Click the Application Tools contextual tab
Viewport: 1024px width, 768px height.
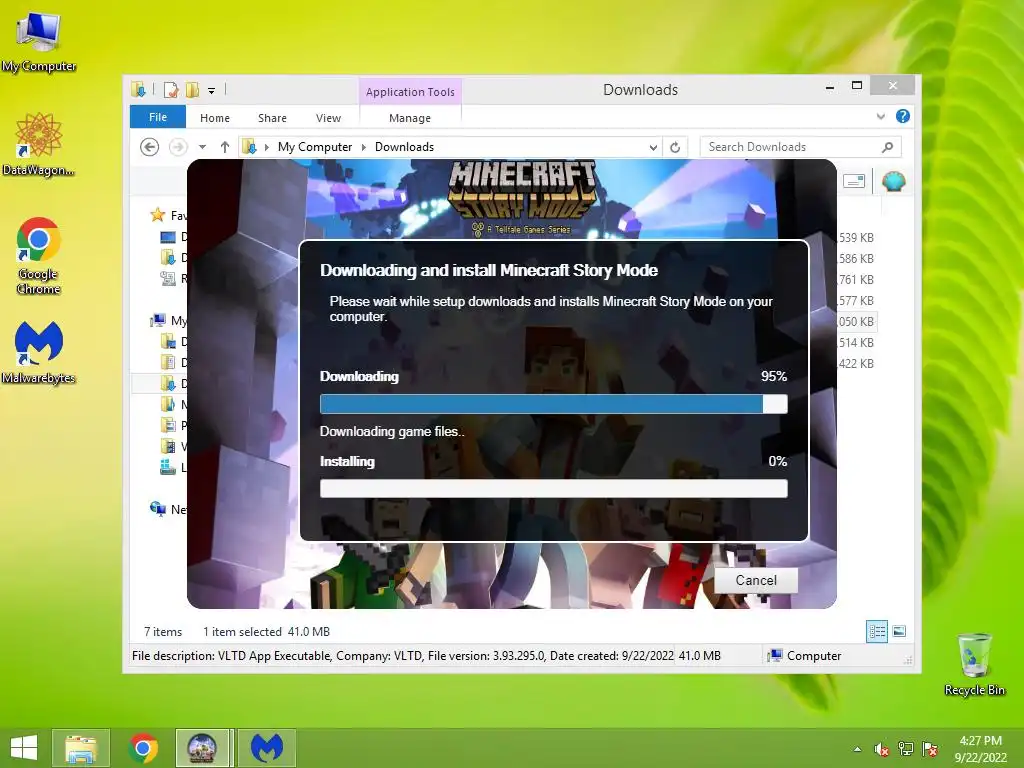pyautogui.click(x=410, y=91)
